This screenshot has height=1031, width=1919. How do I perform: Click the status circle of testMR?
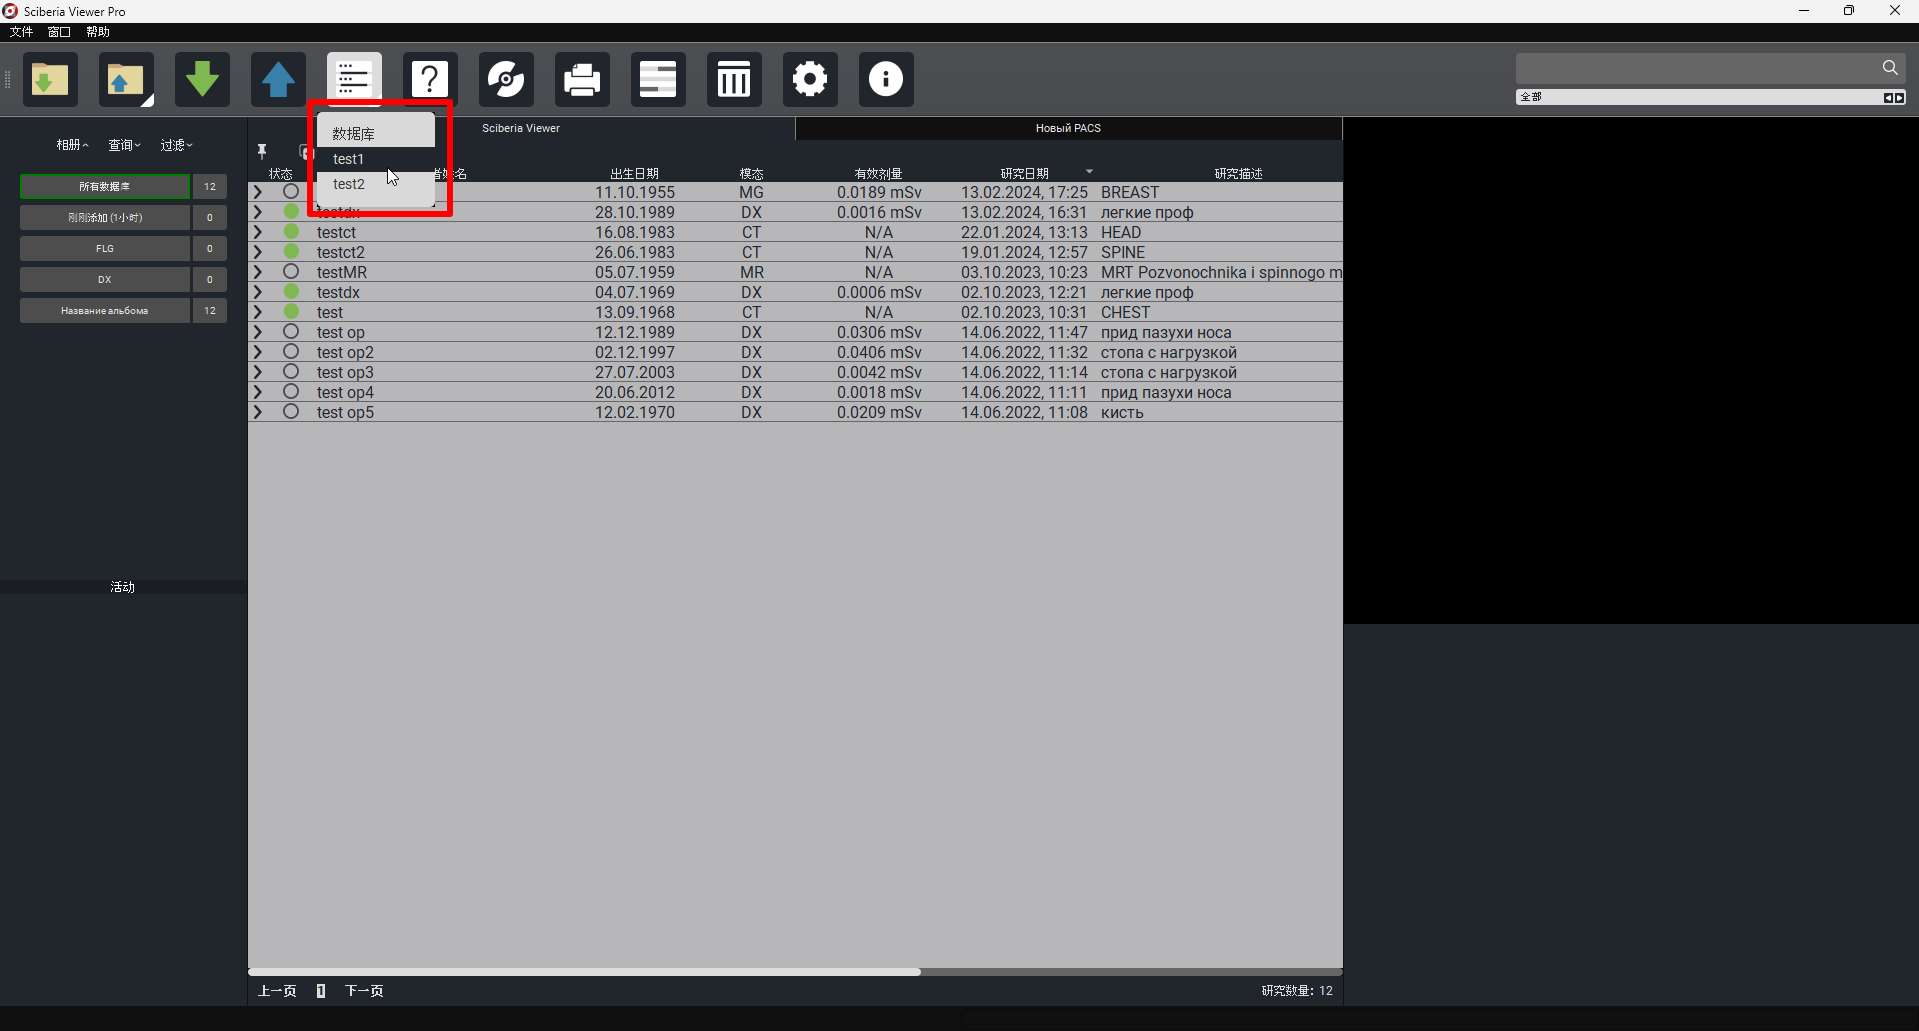[291, 271]
